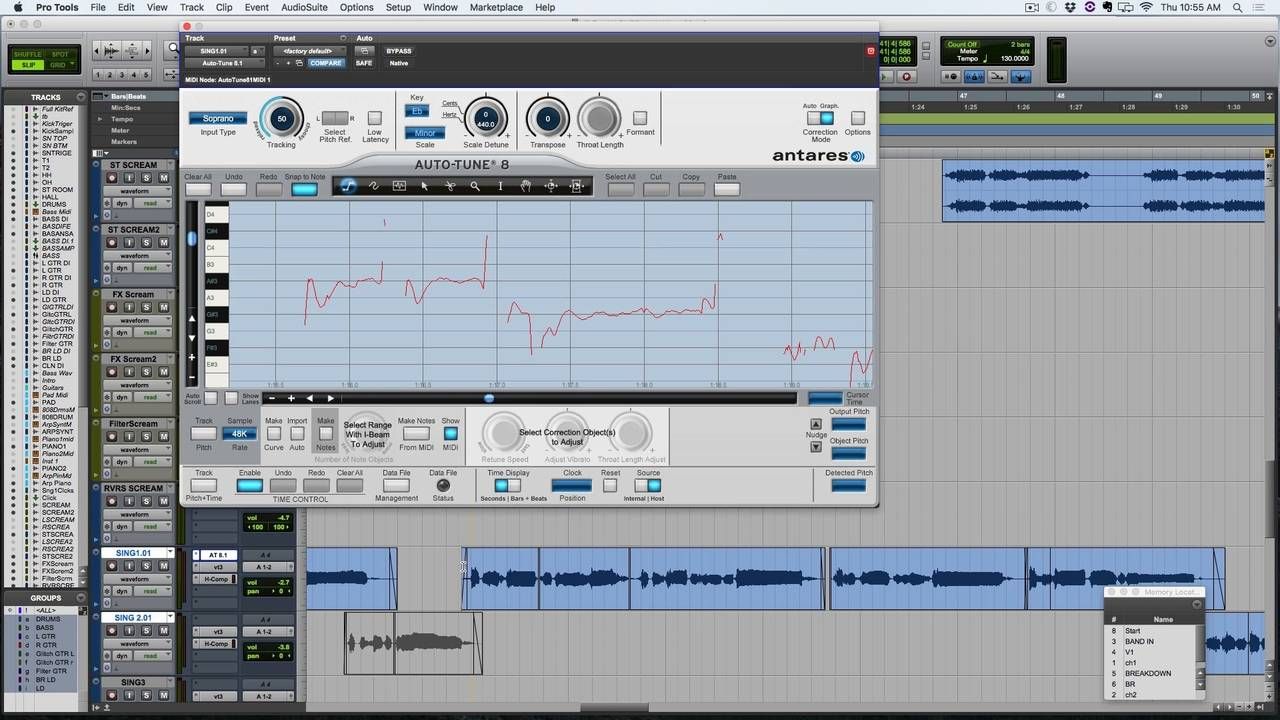Mute the FX Scream track
Viewport: 1280px width, 720px height.
(163, 308)
